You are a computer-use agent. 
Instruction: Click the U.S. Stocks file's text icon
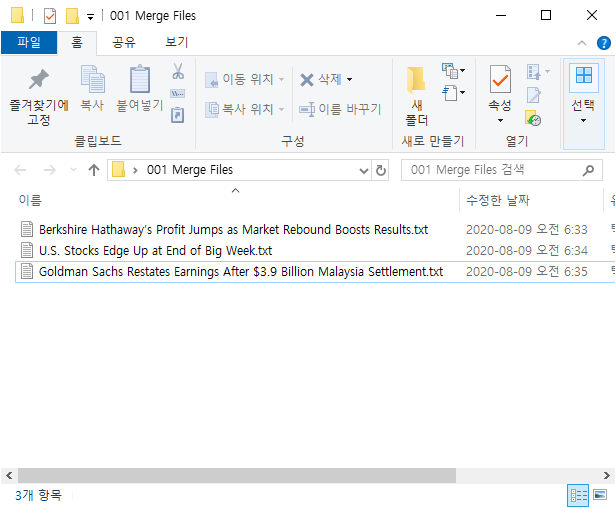[x=27, y=250]
